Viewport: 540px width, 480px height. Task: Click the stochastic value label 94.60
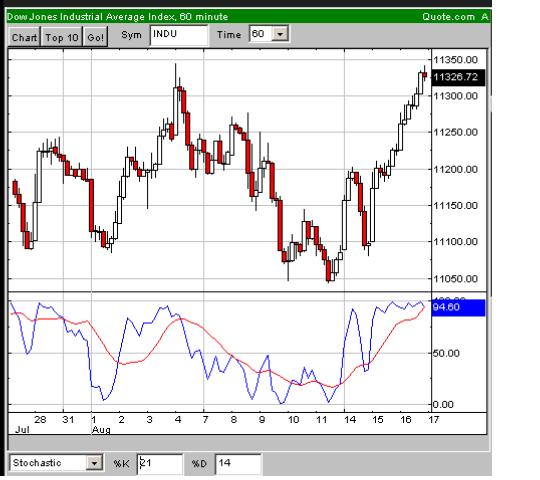pyautogui.click(x=458, y=307)
